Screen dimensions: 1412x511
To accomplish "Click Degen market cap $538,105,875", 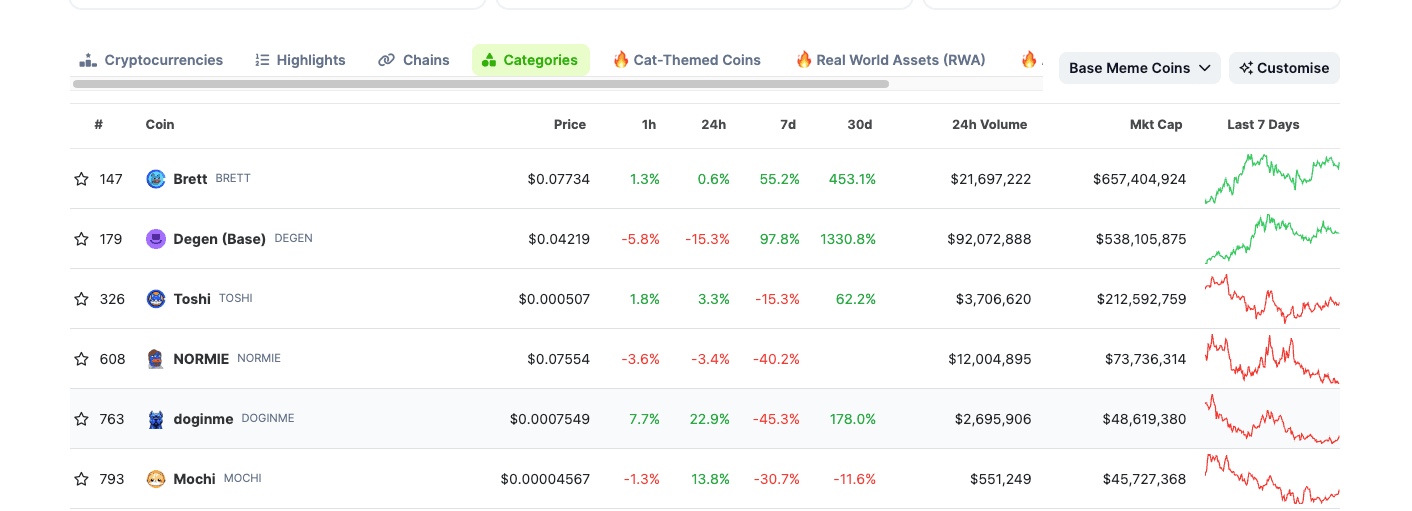I will pyautogui.click(x=1140, y=239).
